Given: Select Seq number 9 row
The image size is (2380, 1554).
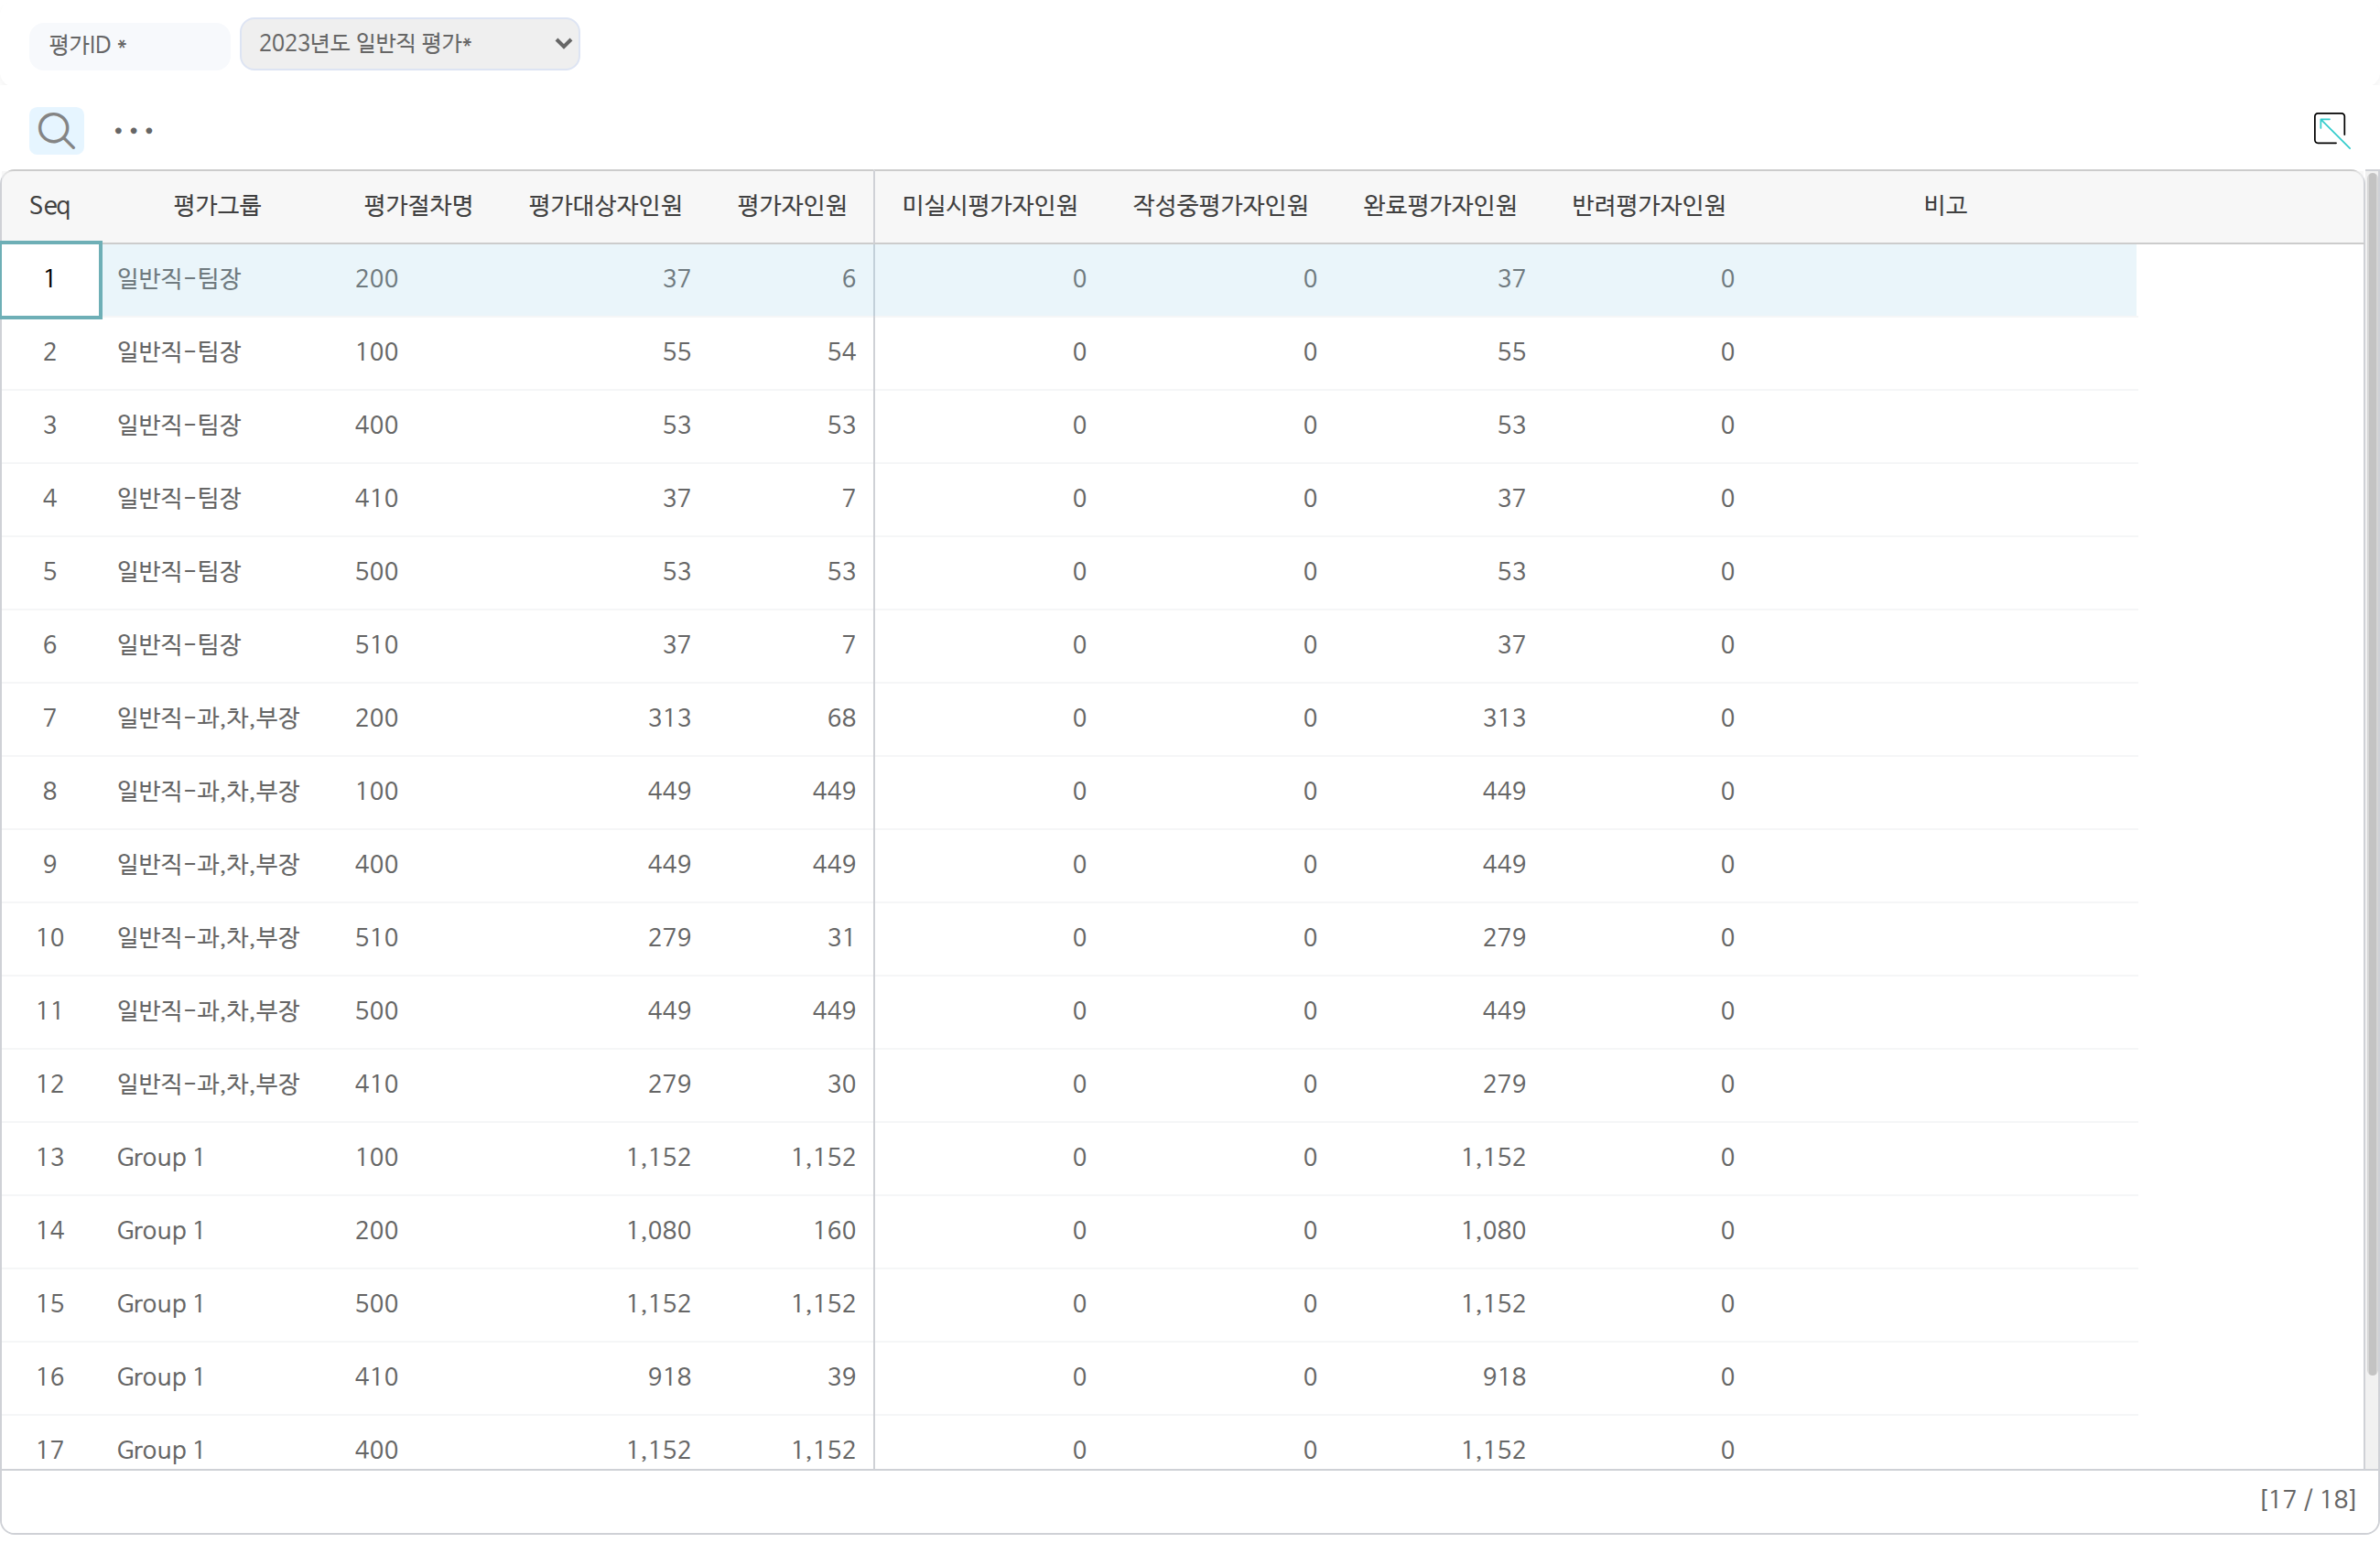Looking at the screenshot, I should click(x=50, y=865).
